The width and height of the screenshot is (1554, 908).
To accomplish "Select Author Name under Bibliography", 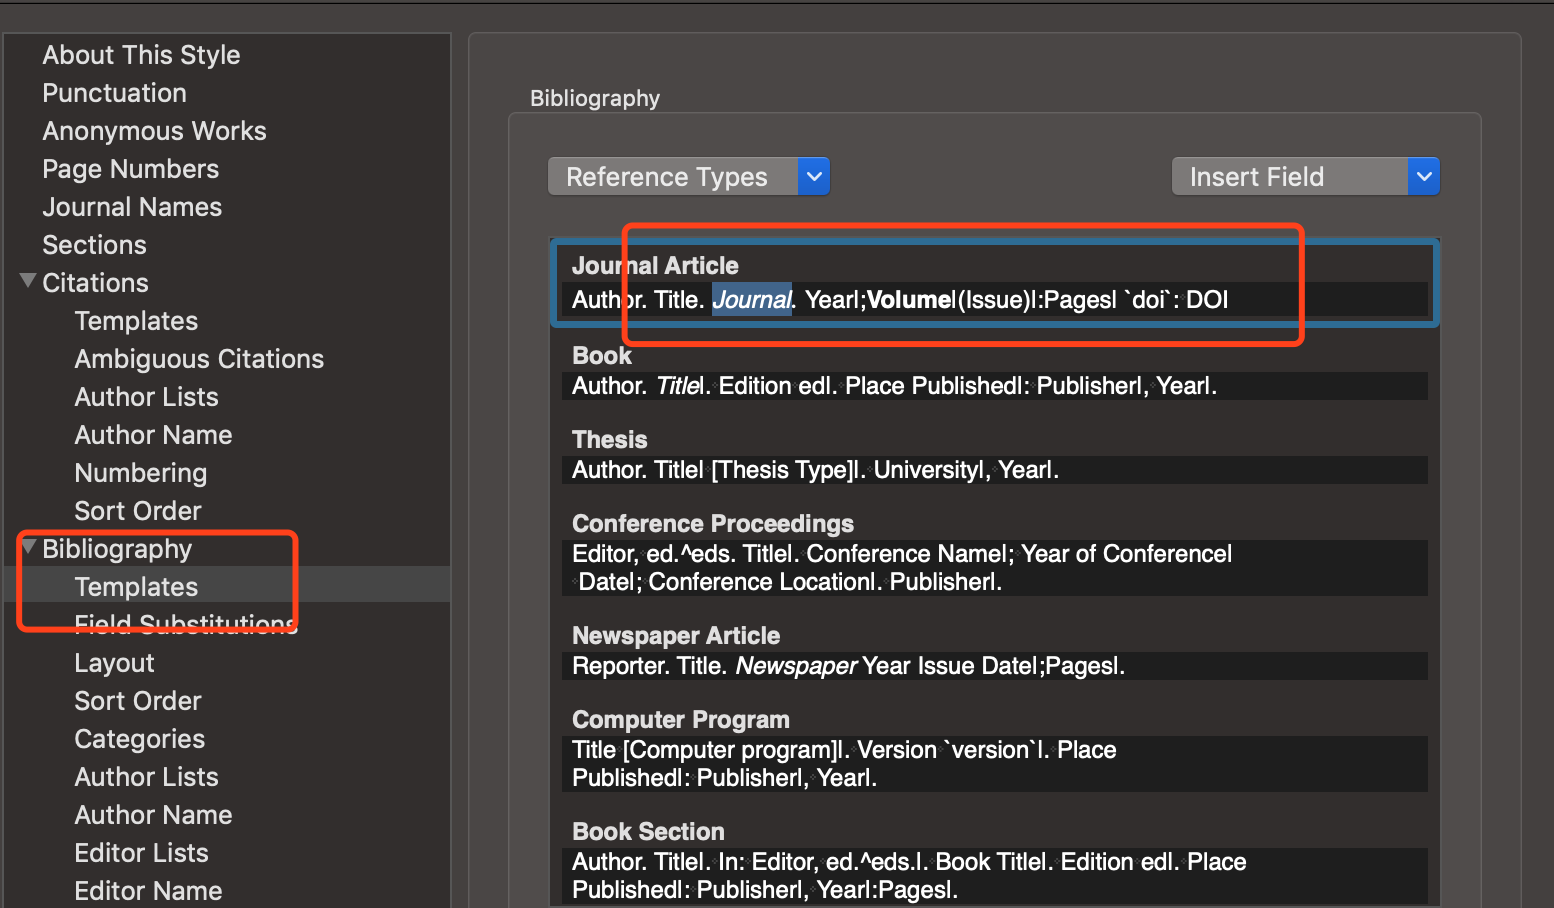I will [153, 815].
